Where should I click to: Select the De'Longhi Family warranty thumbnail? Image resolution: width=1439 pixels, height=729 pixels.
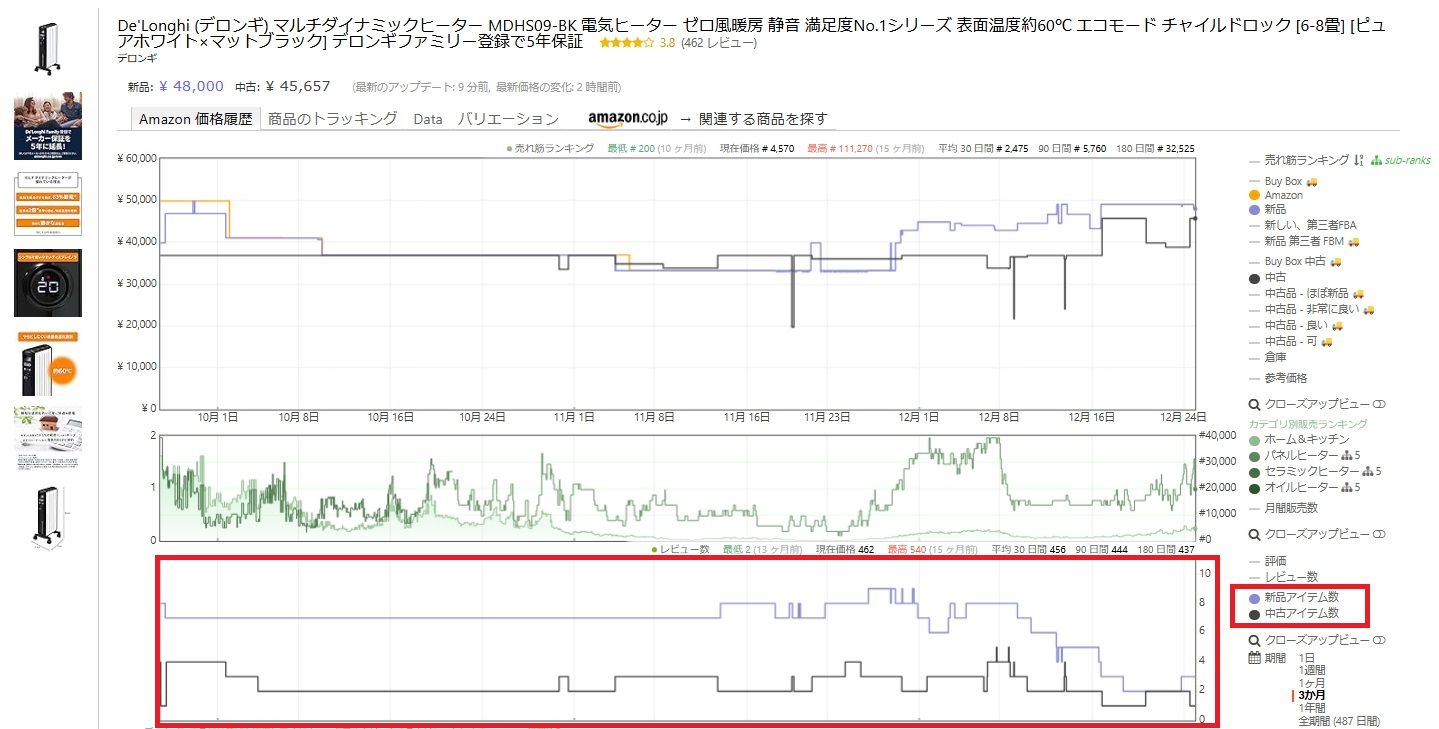point(48,126)
